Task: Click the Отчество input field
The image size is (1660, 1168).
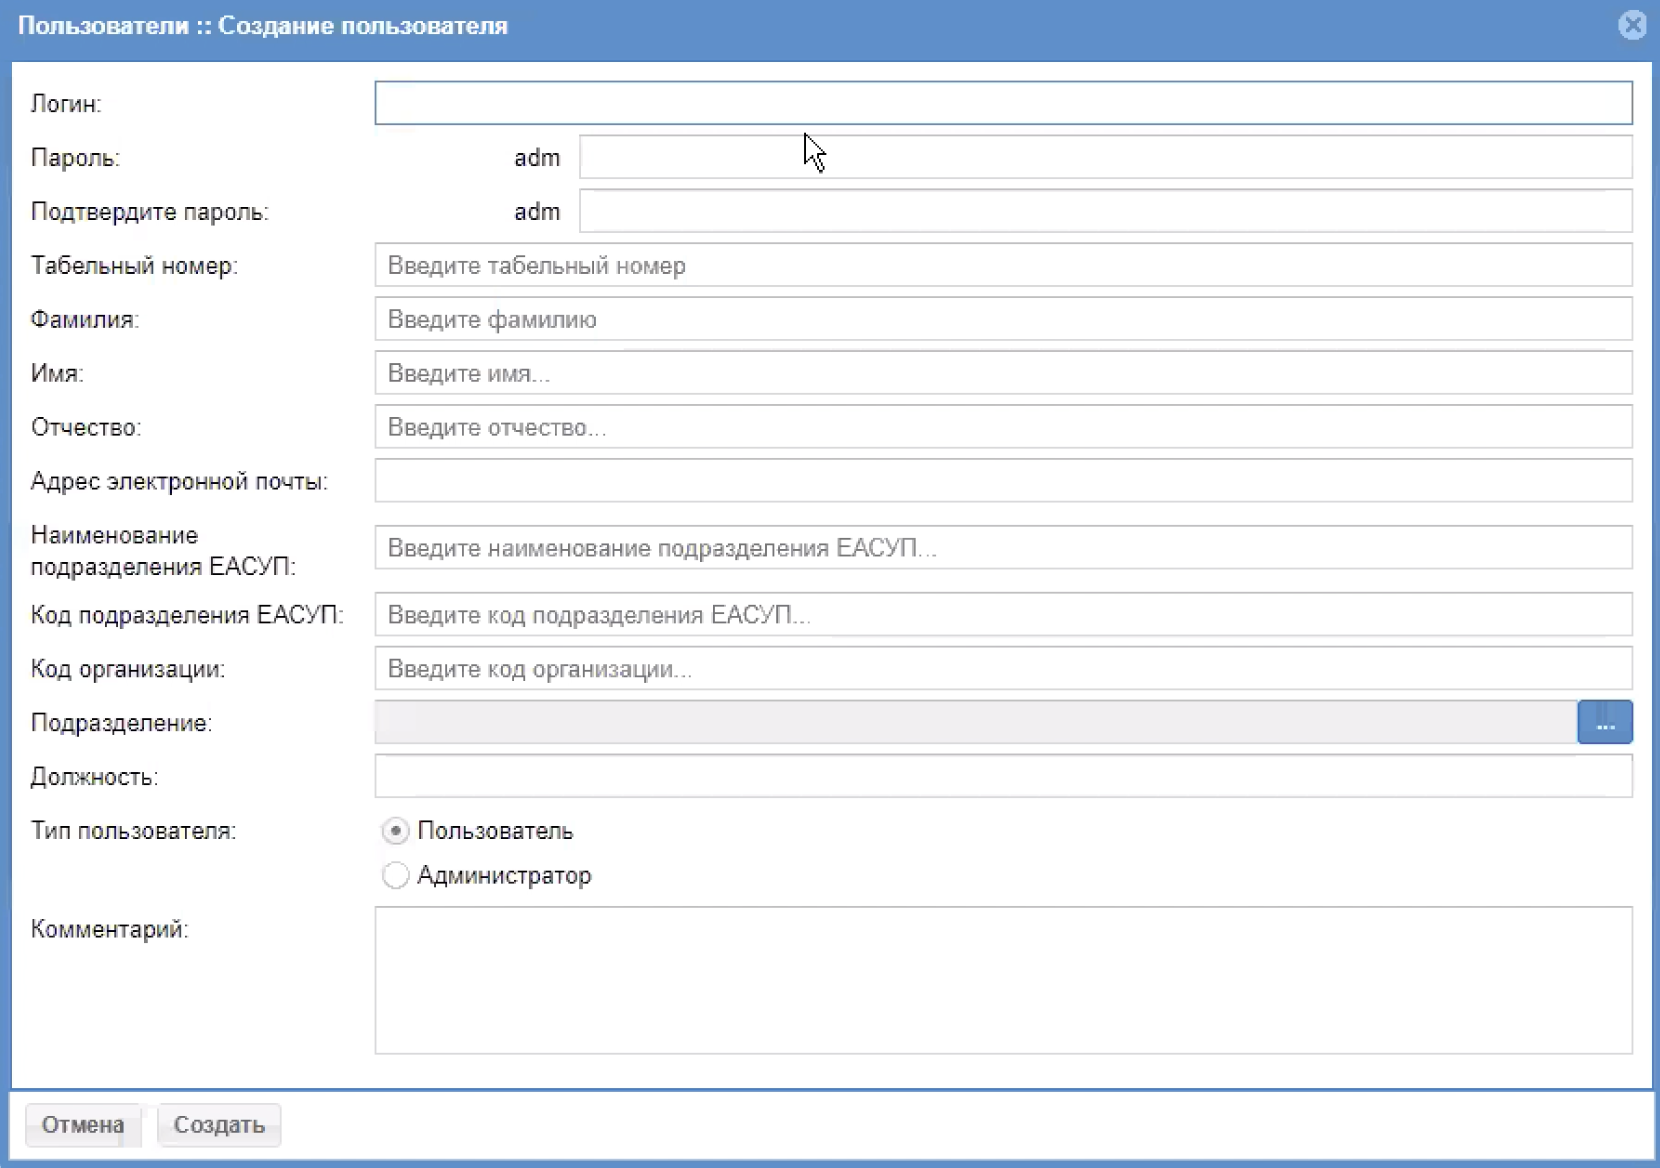Action: (x=1003, y=428)
